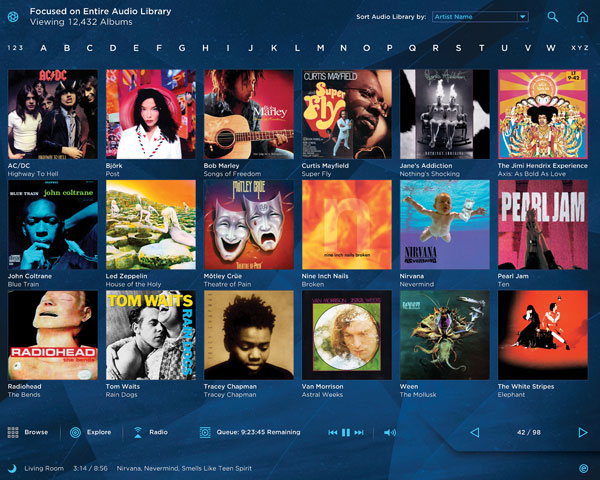This screenshot has height=480, width=600.
Task: Open Ween The Mollusk album cover
Action: coord(445,335)
